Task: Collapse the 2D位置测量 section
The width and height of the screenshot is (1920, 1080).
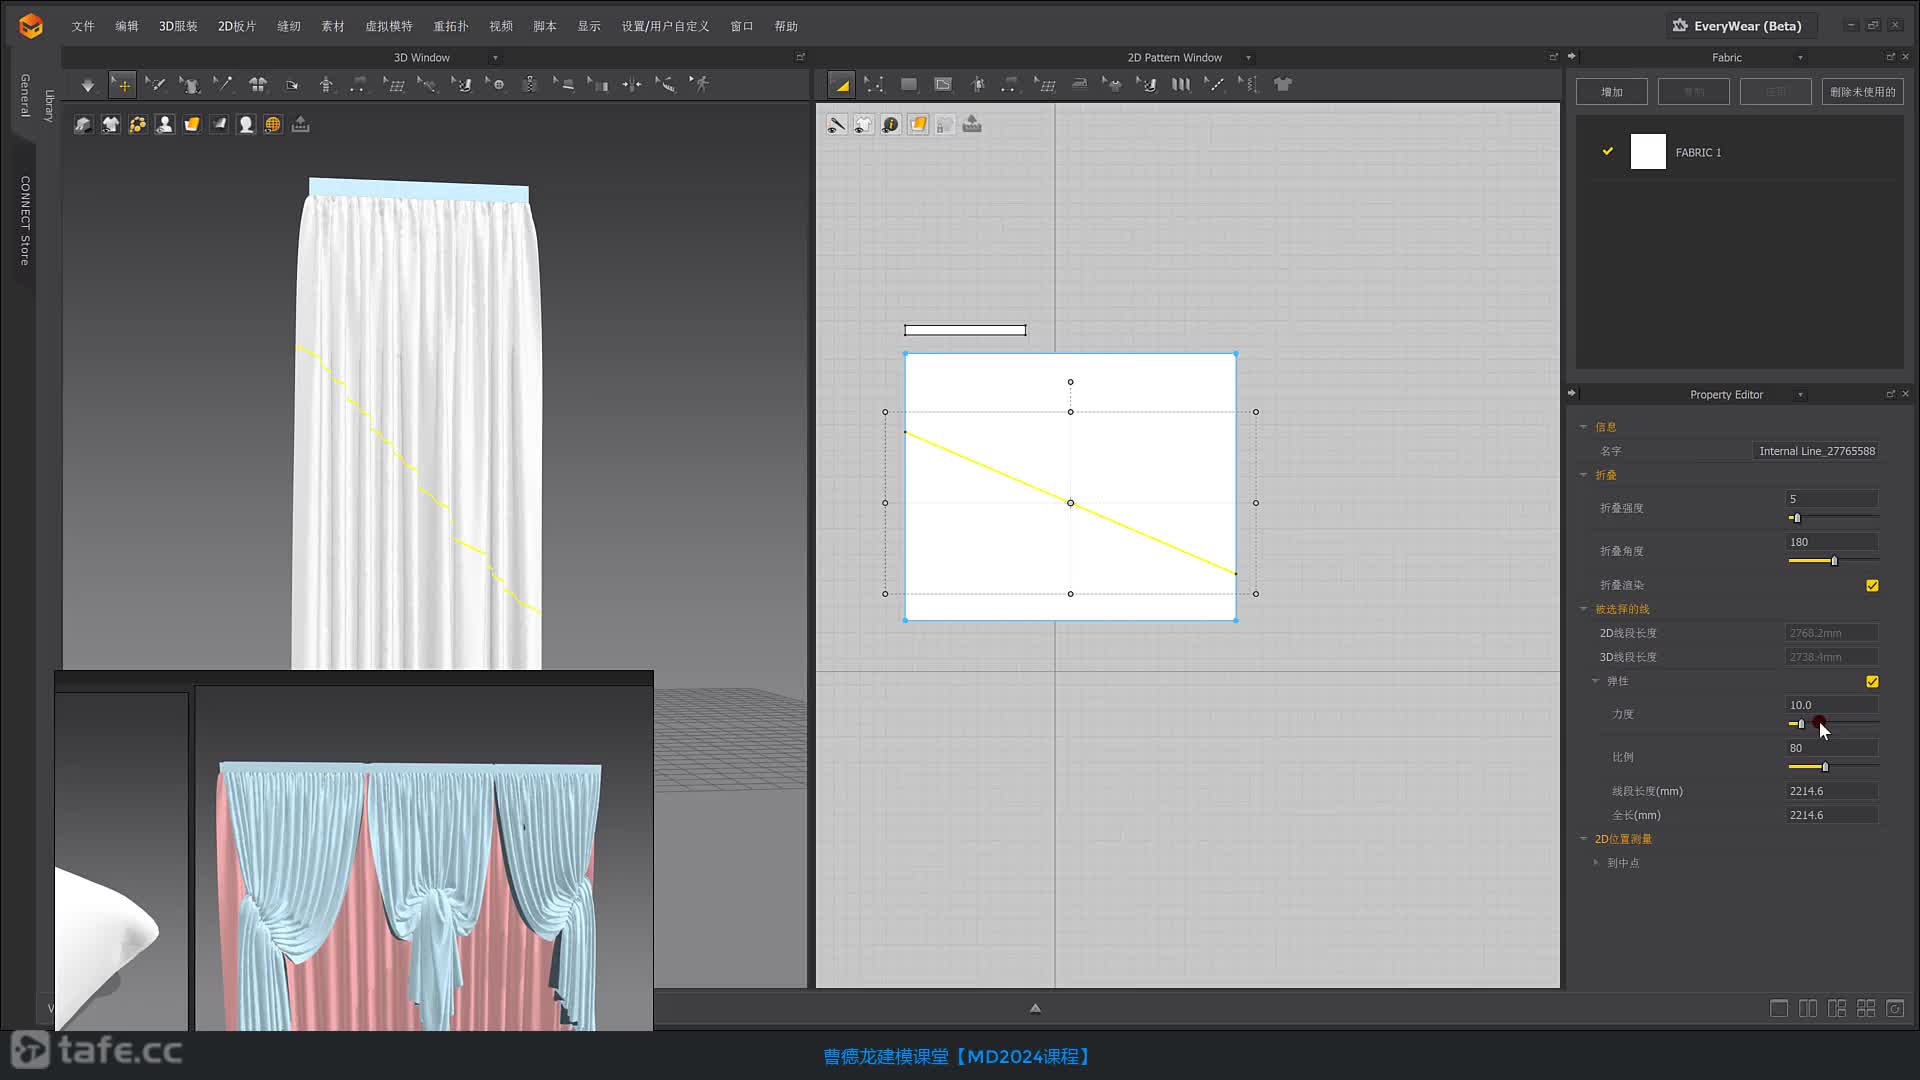Action: 1583,839
